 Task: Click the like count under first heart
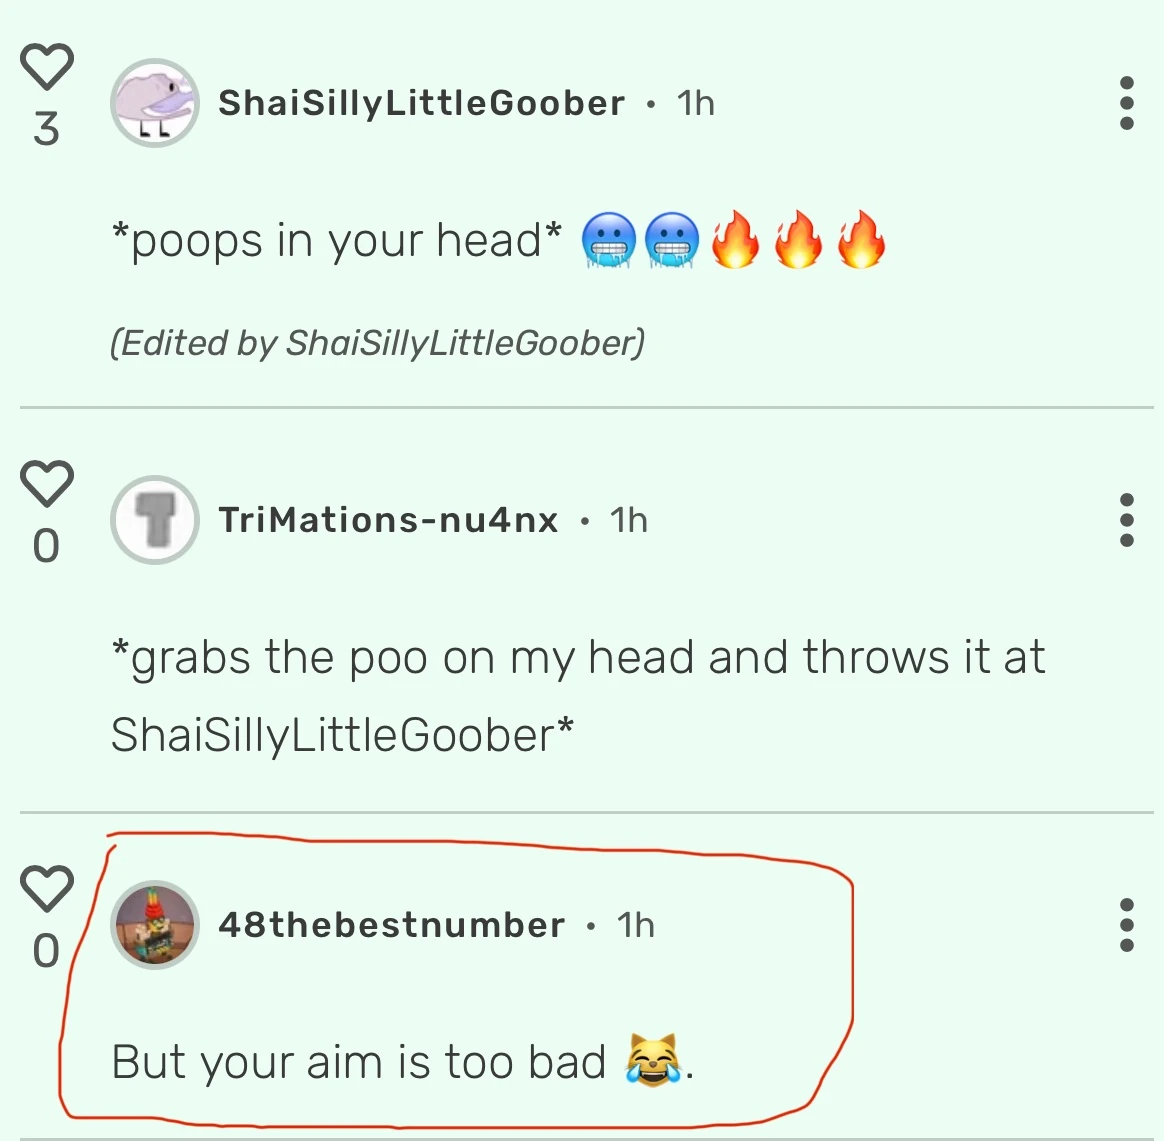click(46, 128)
